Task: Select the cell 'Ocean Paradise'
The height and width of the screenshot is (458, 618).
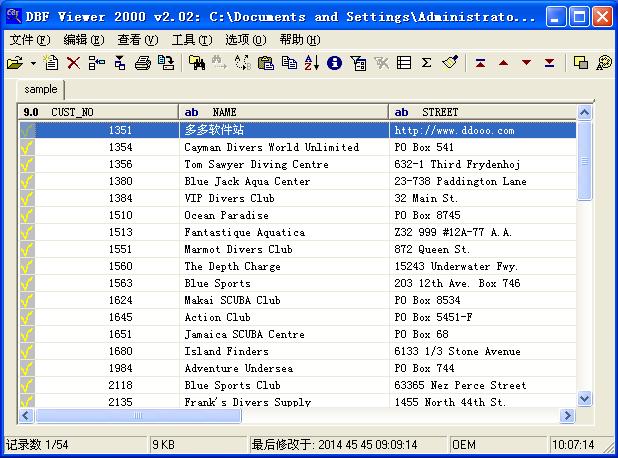Action: click(x=284, y=215)
